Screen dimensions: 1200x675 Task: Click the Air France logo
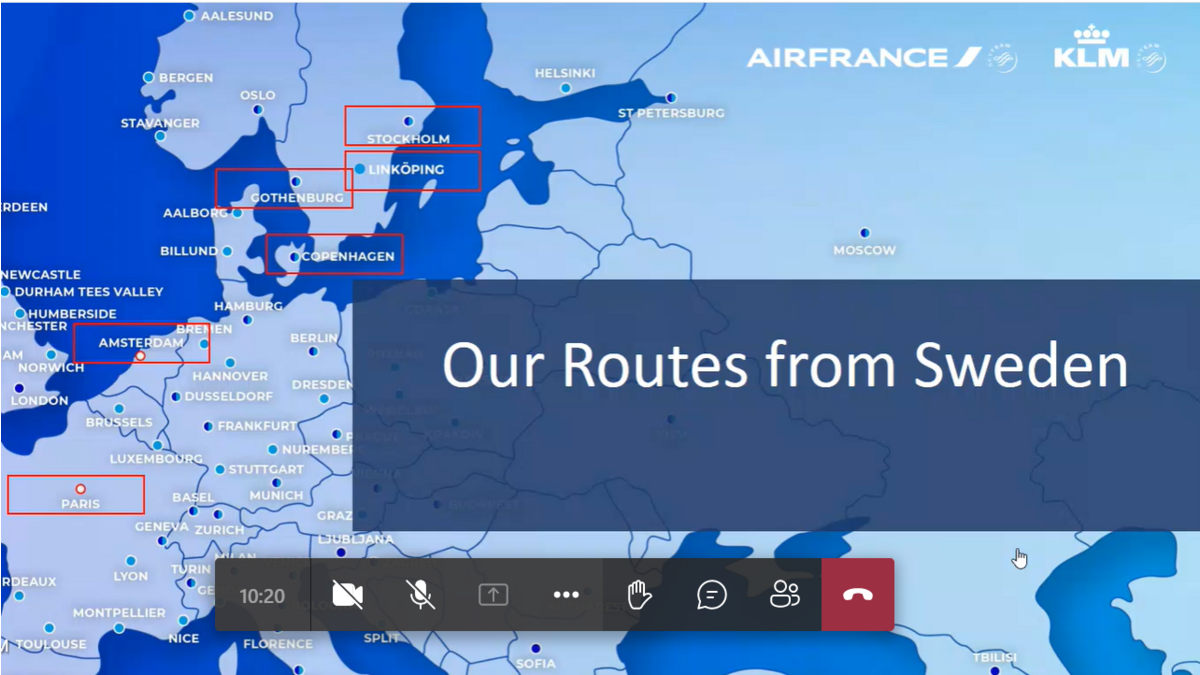coord(865,57)
